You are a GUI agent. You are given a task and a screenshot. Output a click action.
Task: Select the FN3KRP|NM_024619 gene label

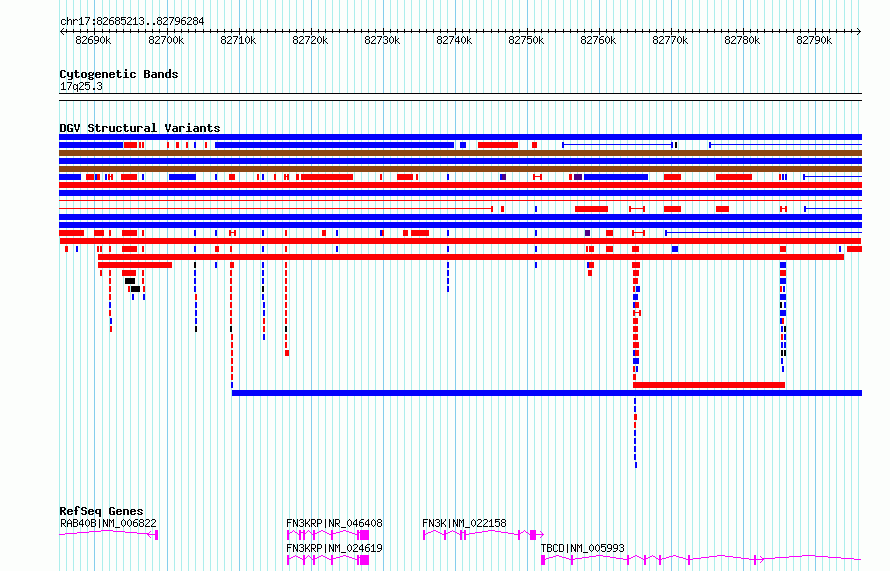[x=334, y=548]
